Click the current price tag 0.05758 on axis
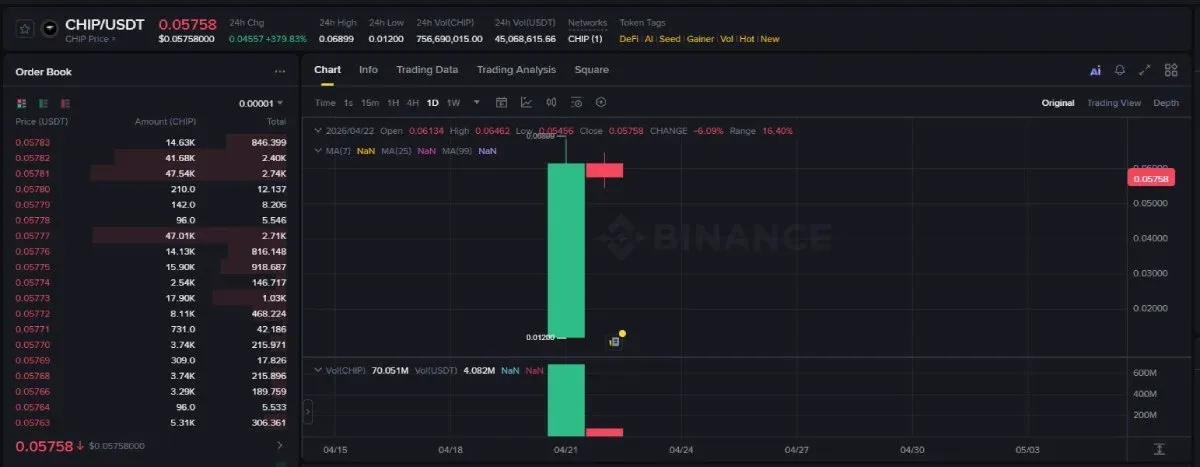This screenshot has height=467, width=1200. (x=1150, y=178)
